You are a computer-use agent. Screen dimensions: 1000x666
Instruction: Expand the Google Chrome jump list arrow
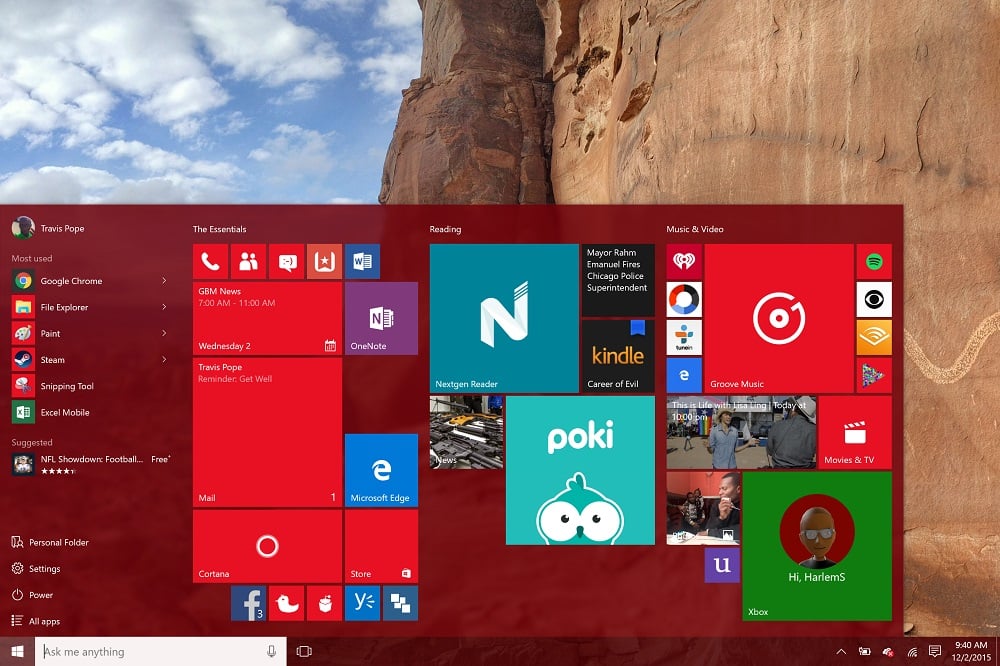164,281
